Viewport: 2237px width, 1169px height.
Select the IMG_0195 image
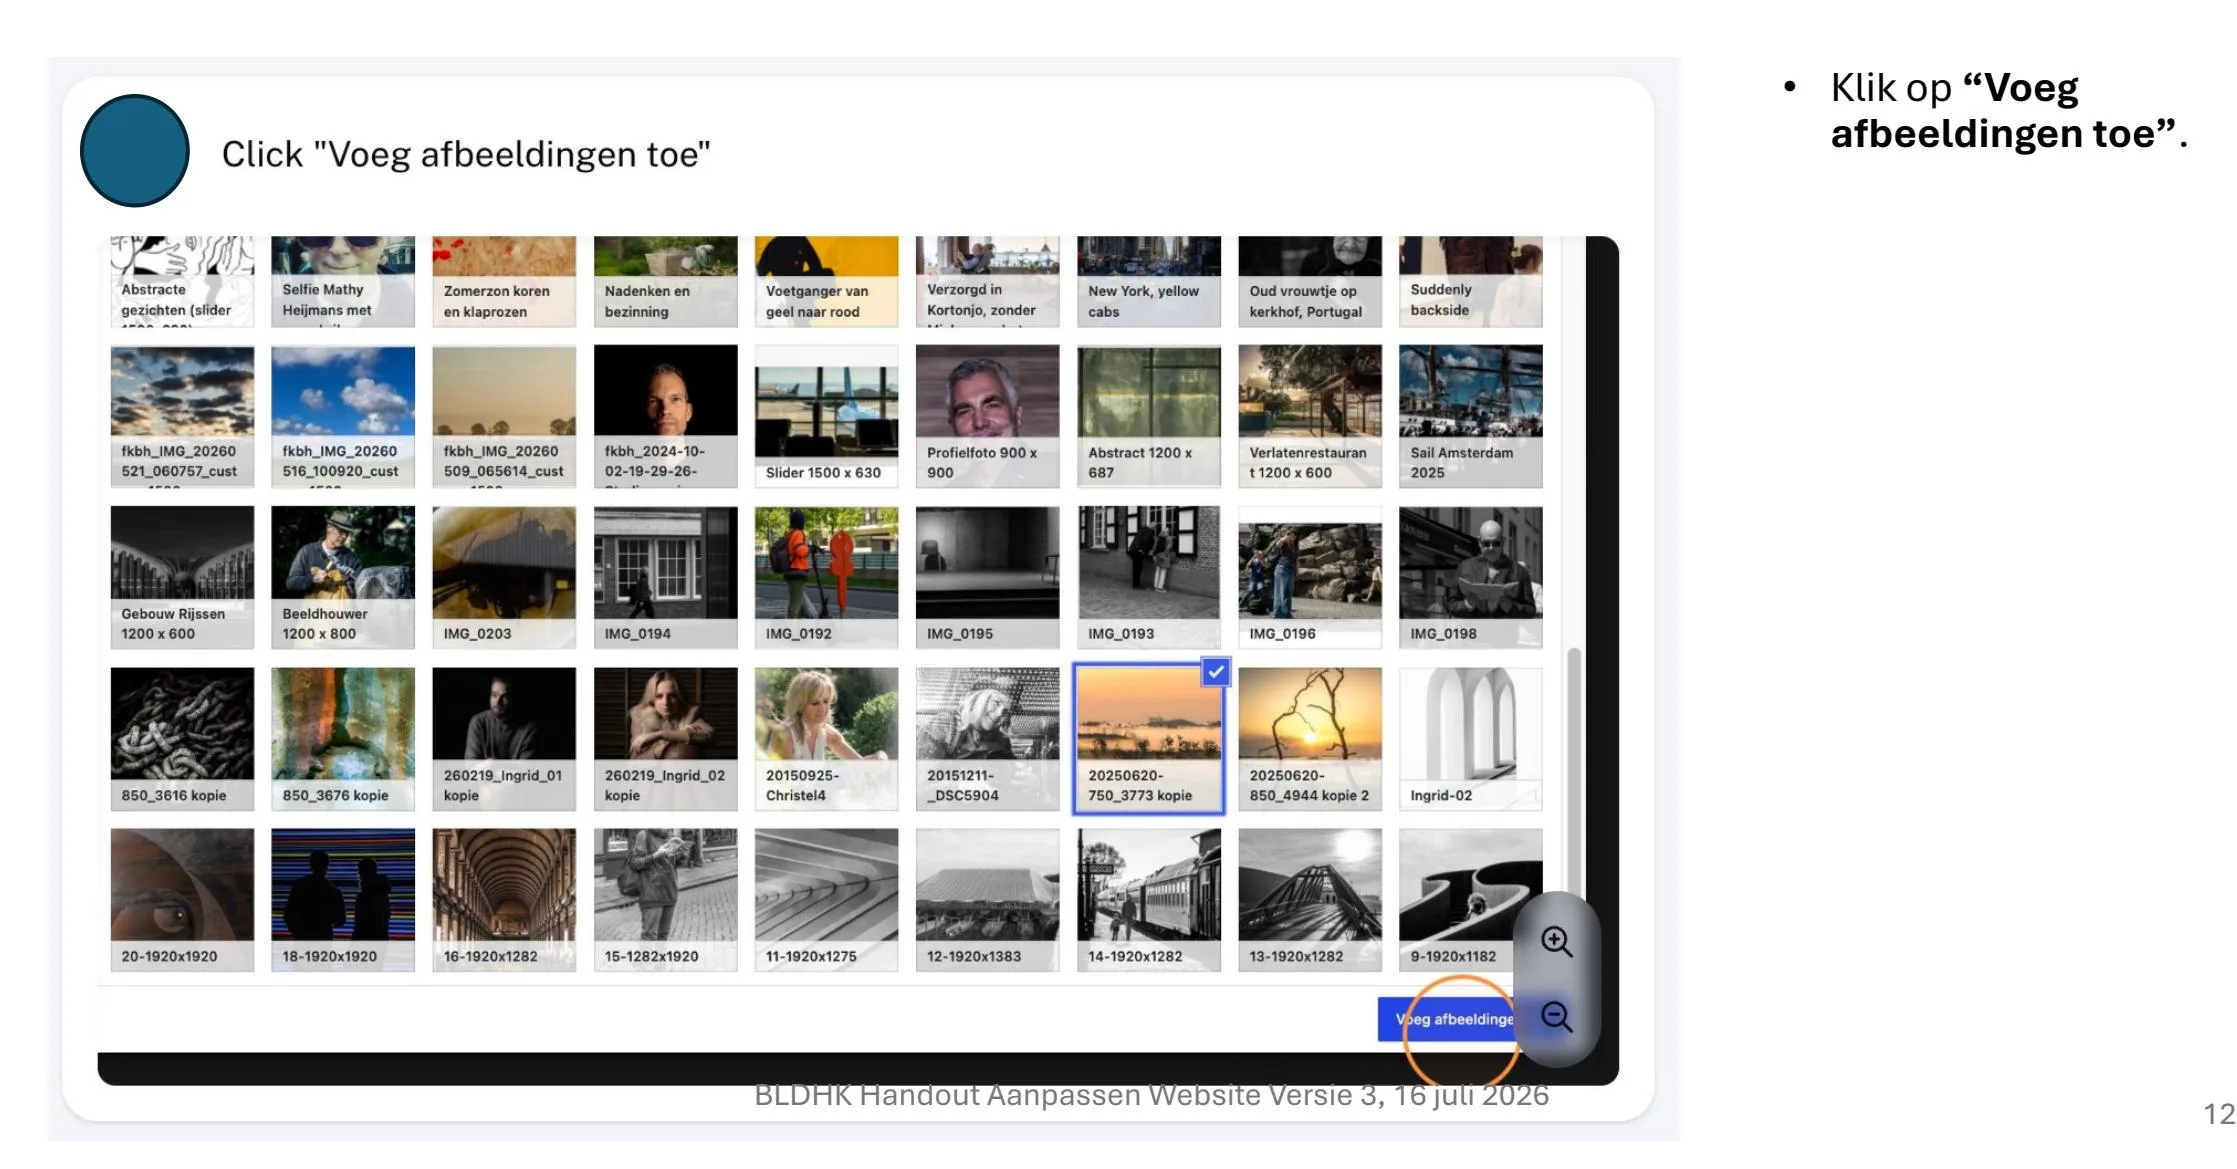pyautogui.click(x=987, y=577)
